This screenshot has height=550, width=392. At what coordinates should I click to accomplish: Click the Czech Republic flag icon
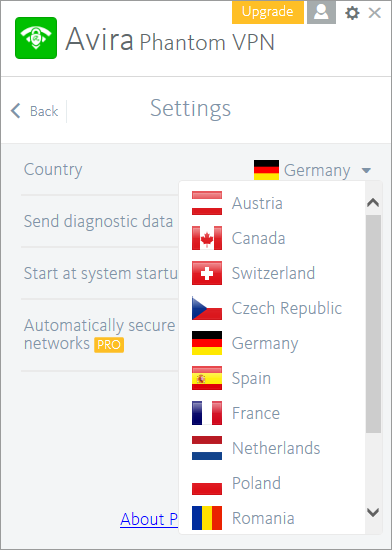[207, 308]
